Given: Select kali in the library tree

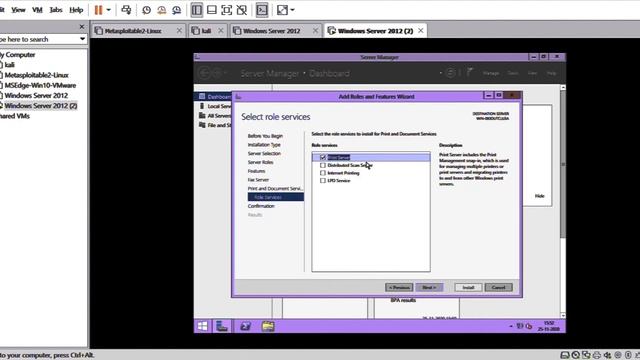Looking at the screenshot, I should coord(9,64).
